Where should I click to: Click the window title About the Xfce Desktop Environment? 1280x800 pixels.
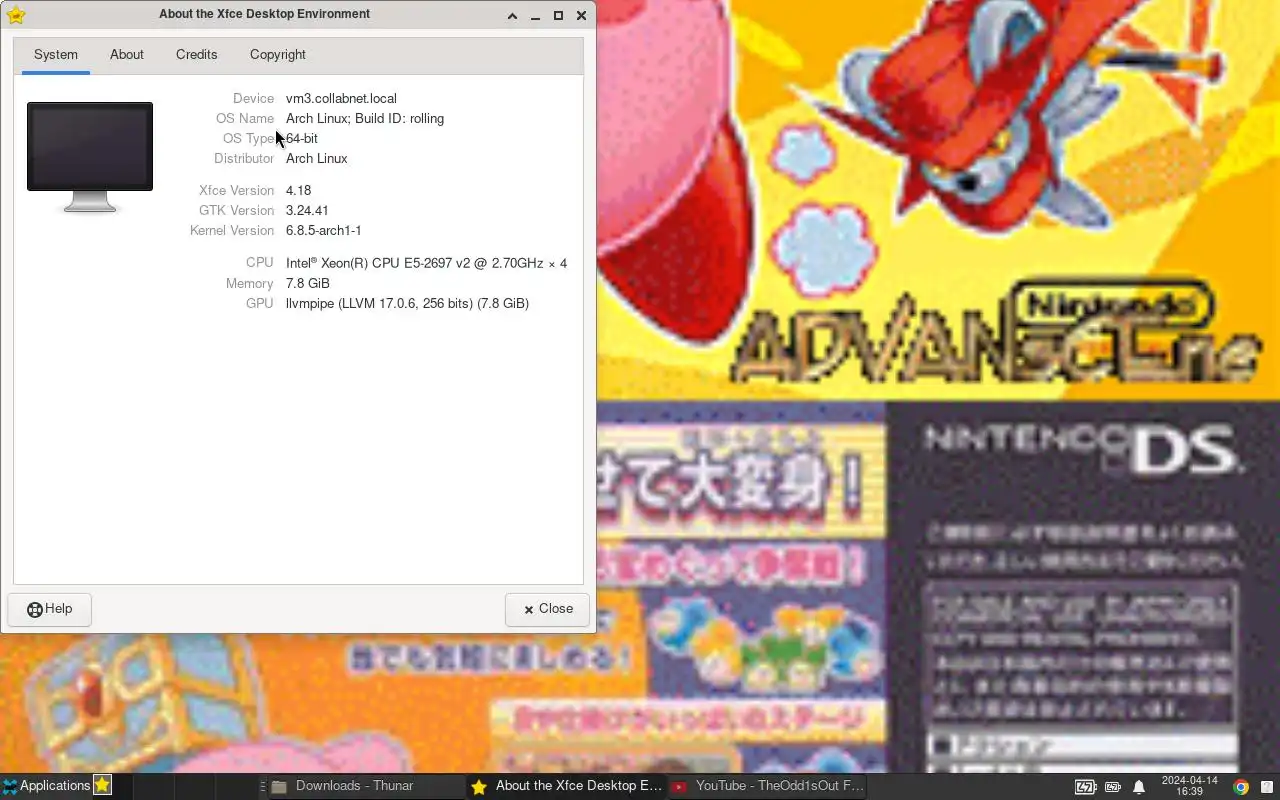tap(264, 14)
